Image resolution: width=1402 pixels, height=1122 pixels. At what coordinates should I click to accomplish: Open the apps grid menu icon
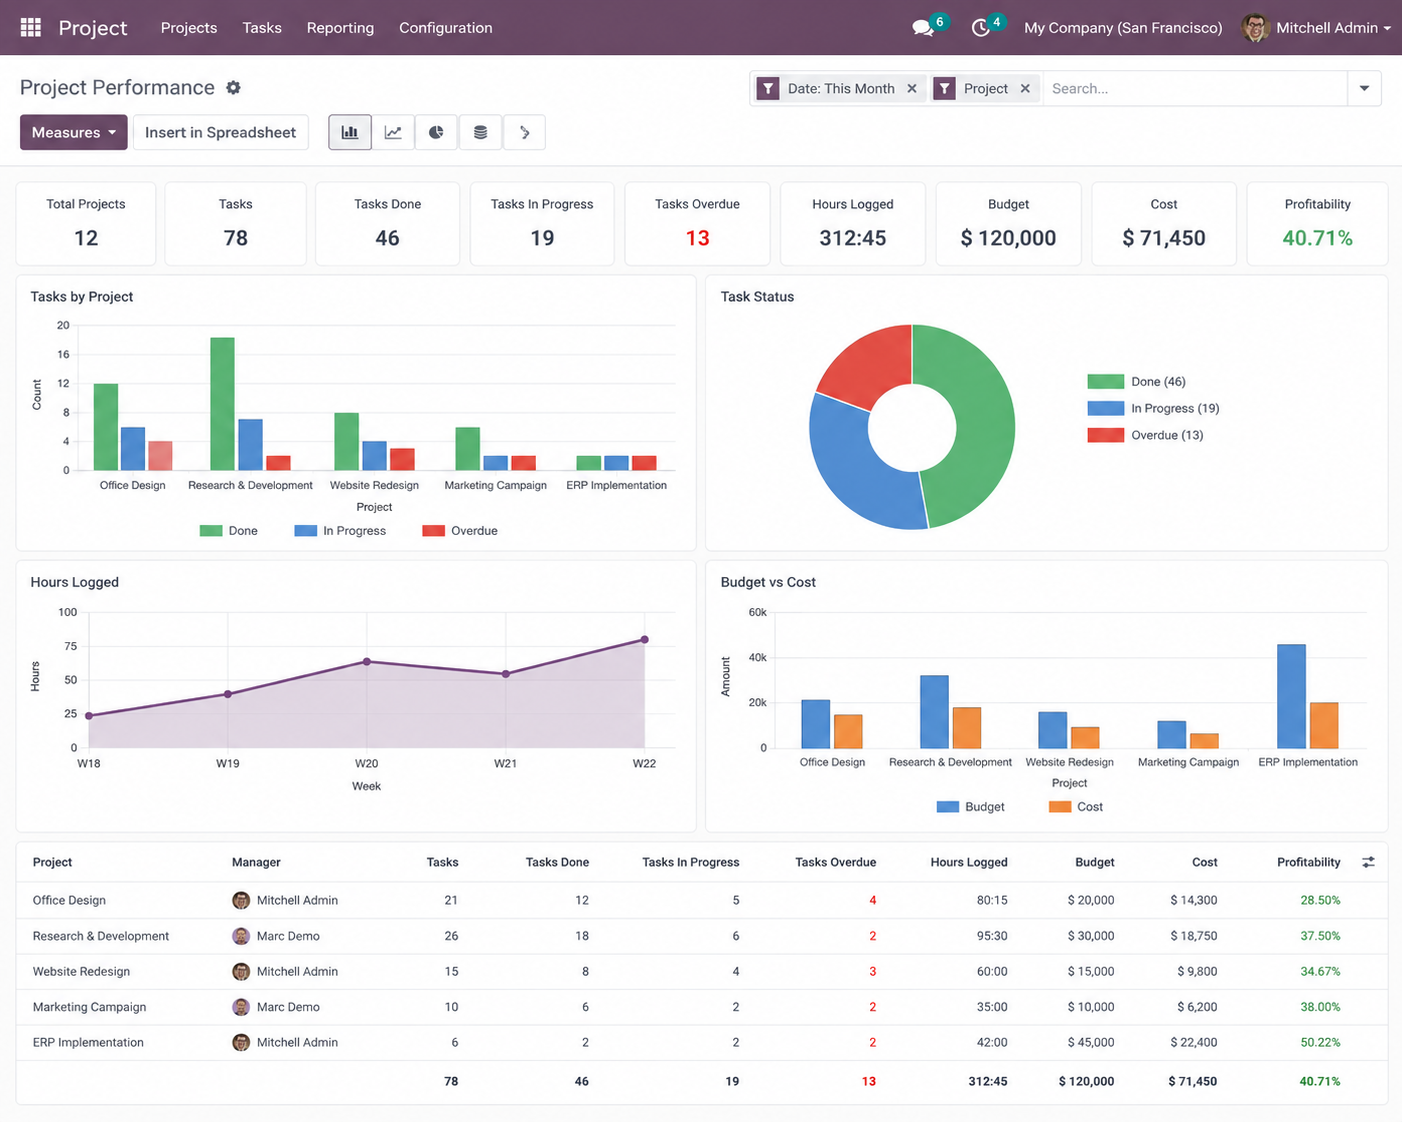point(31,27)
